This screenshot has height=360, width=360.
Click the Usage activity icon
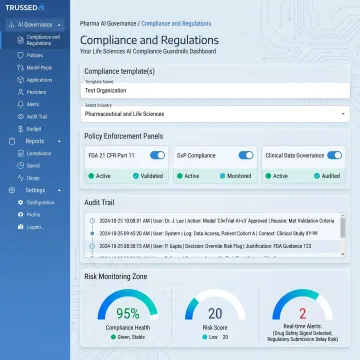pyautogui.click(x=20, y=178)
